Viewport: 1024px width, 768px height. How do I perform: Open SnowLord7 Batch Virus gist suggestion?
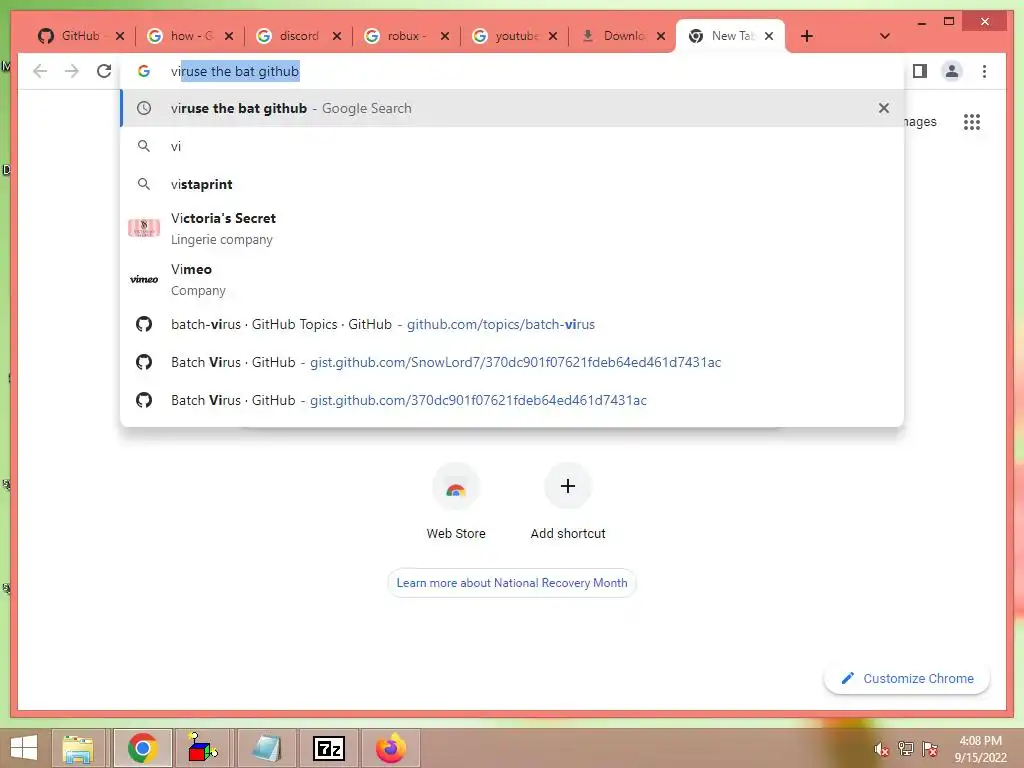512,362
